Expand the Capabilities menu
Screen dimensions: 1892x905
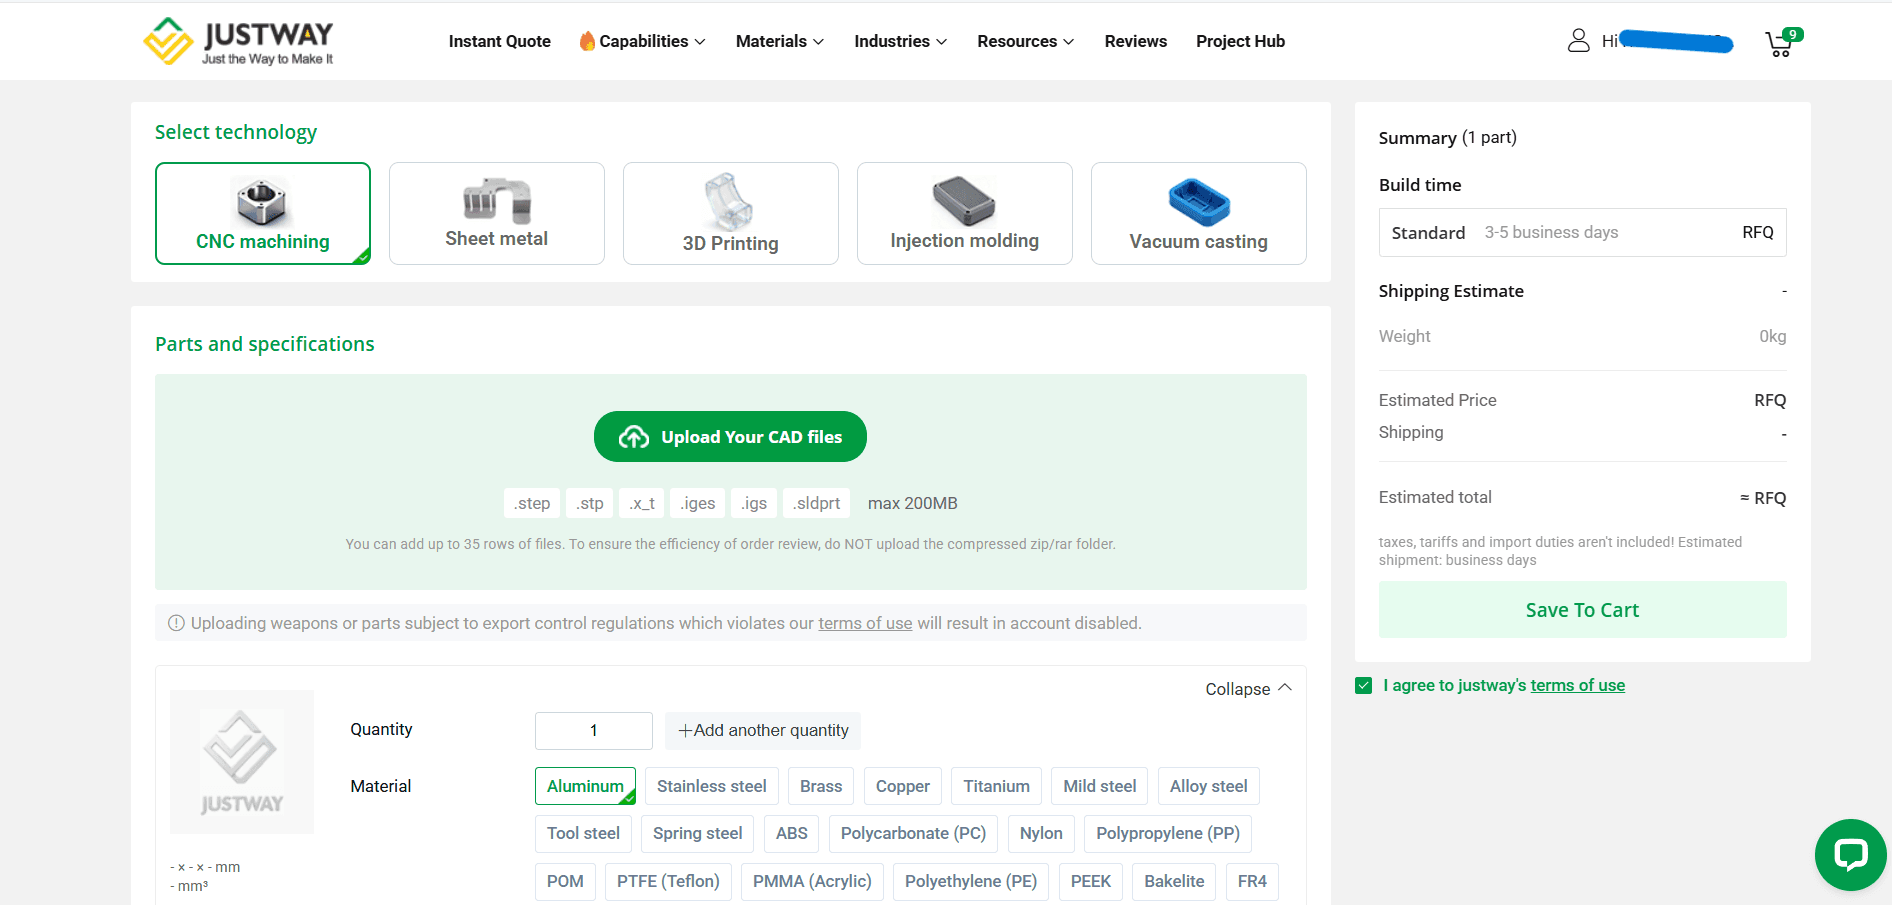coord(652,41)
